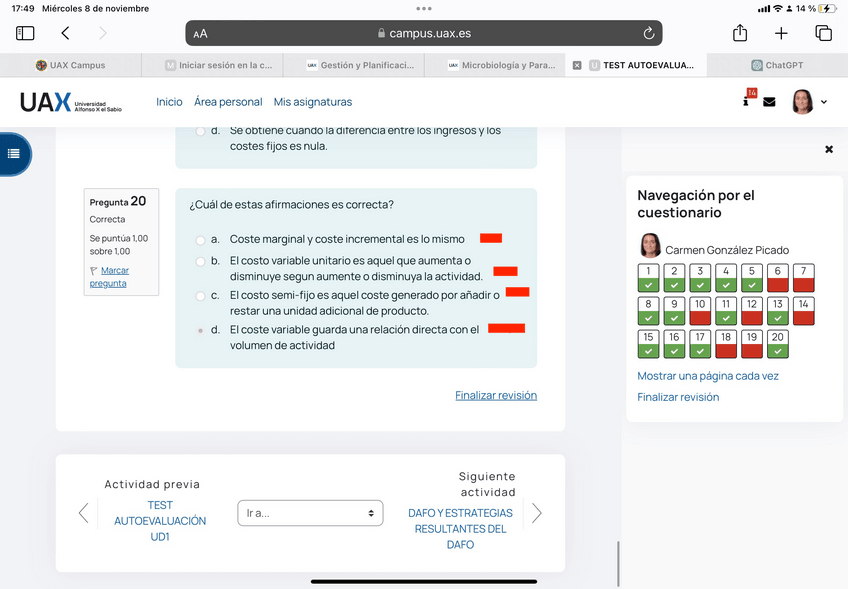
Task: Switch to the UAX Campus tab
Action: (71, 65)
